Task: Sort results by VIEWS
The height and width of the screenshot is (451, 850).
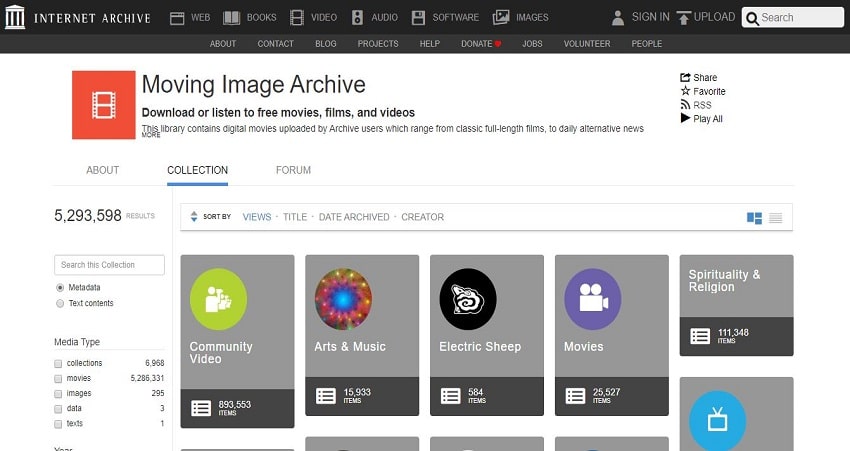Action: click(257, 217)
